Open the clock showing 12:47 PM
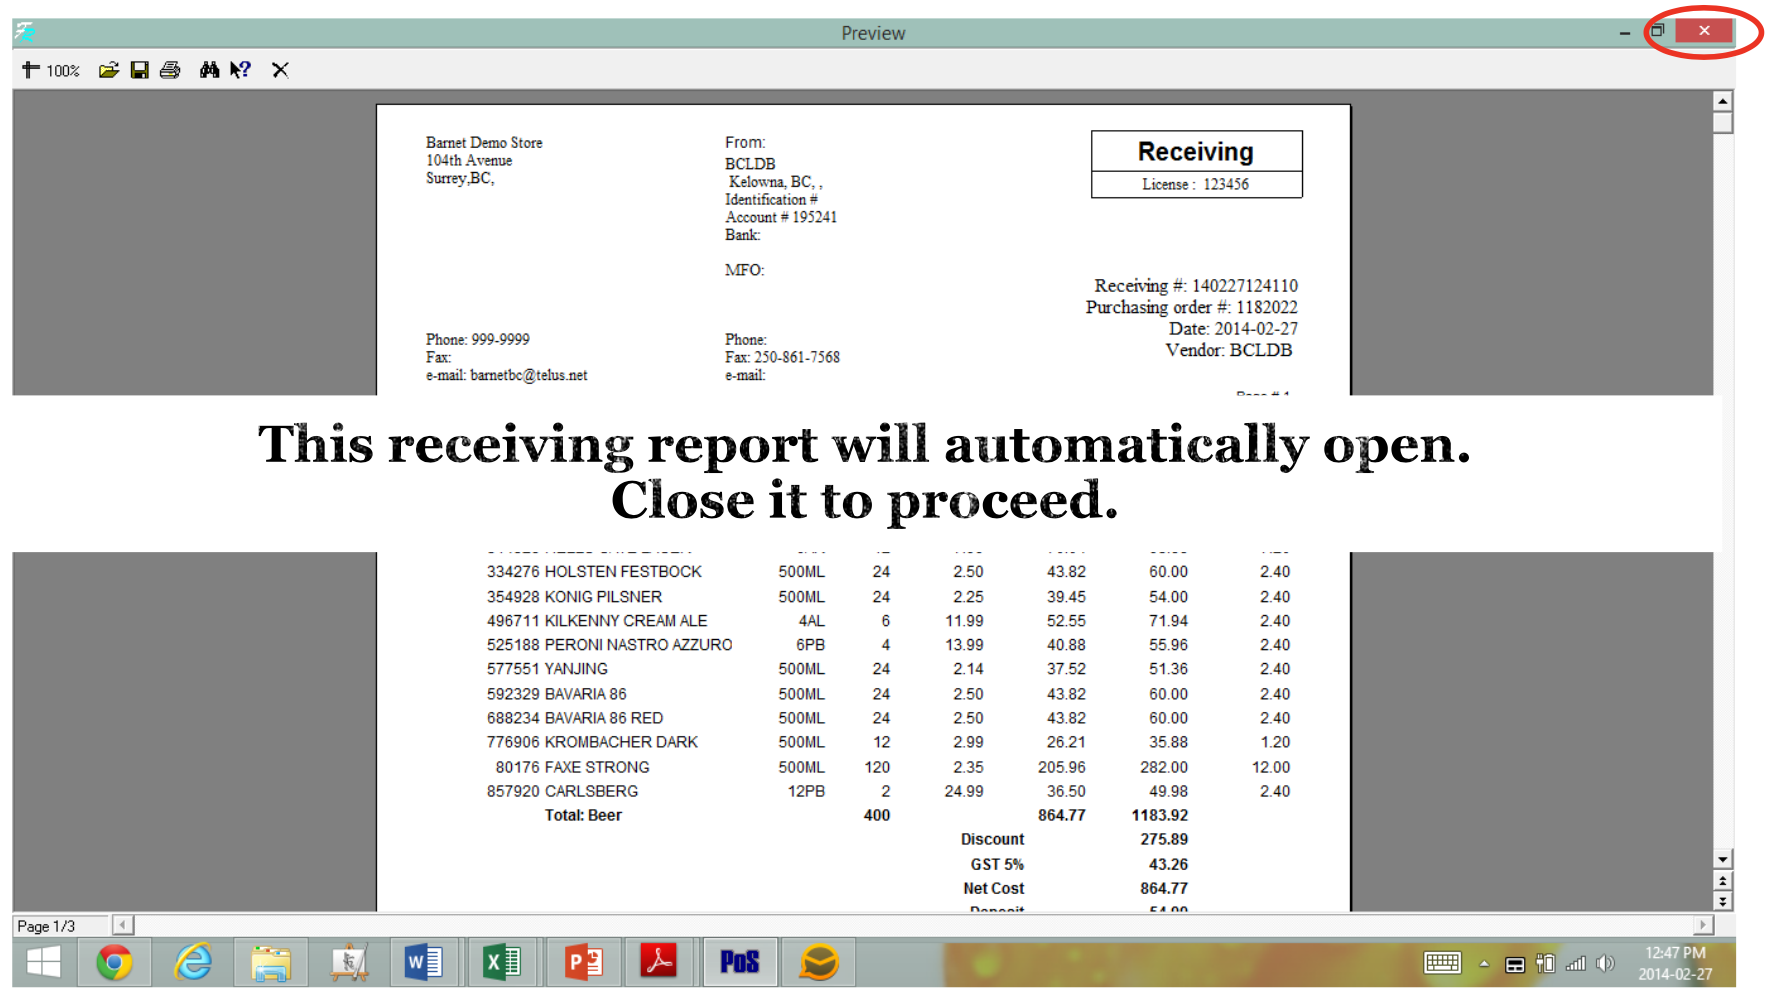The image size is (1770, 996). point(1675,963)
